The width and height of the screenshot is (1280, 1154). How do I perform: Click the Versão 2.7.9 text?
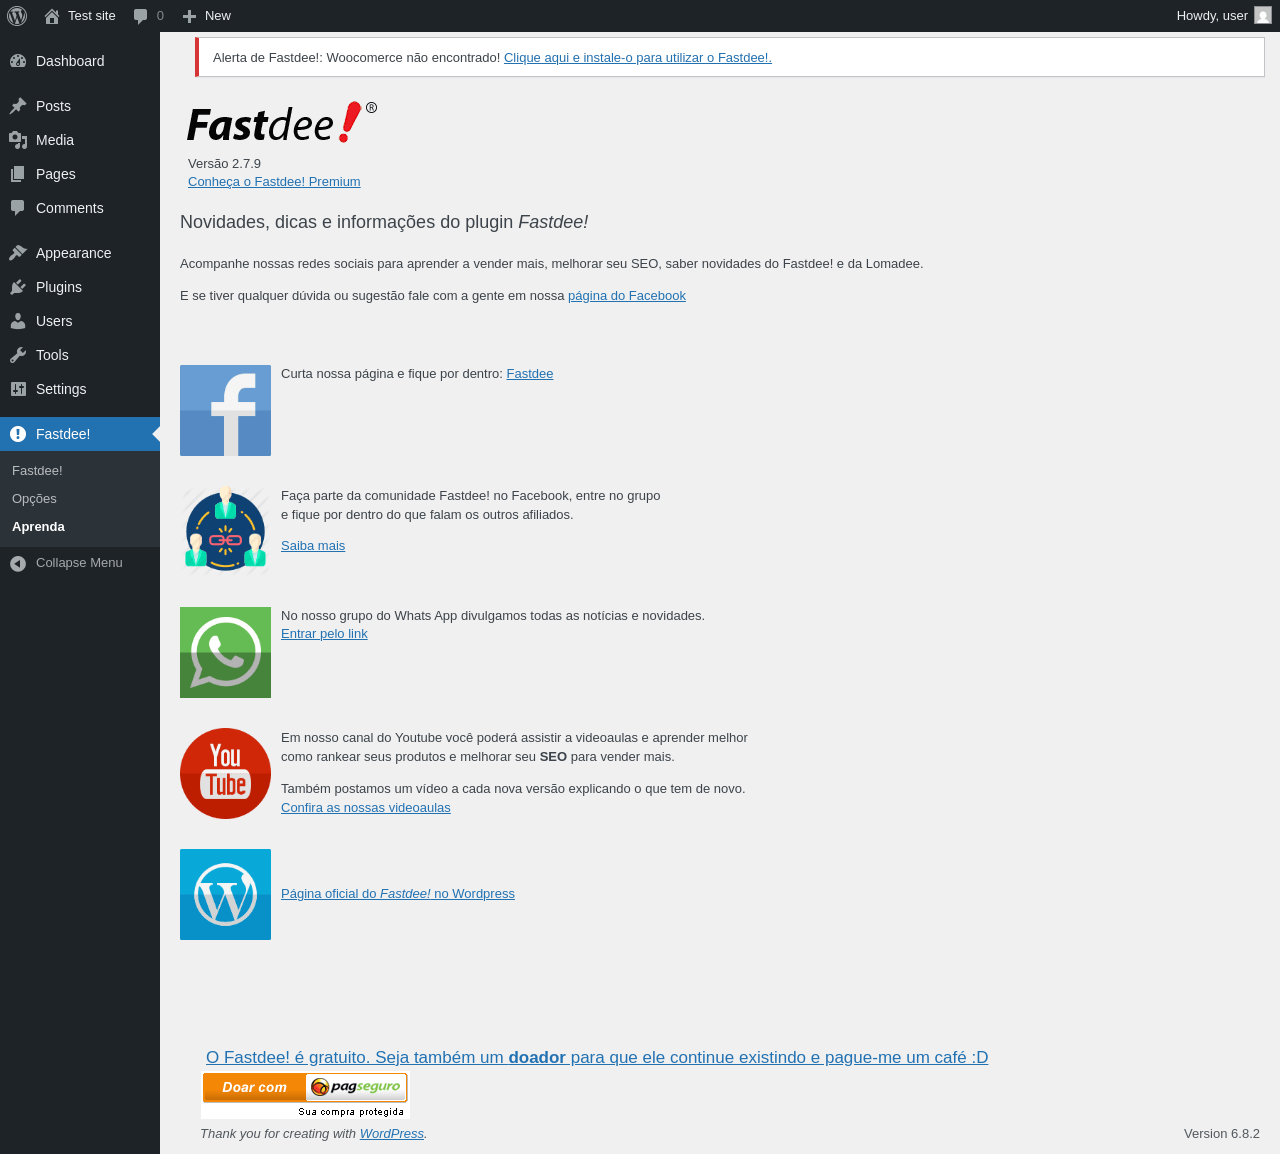224,164
